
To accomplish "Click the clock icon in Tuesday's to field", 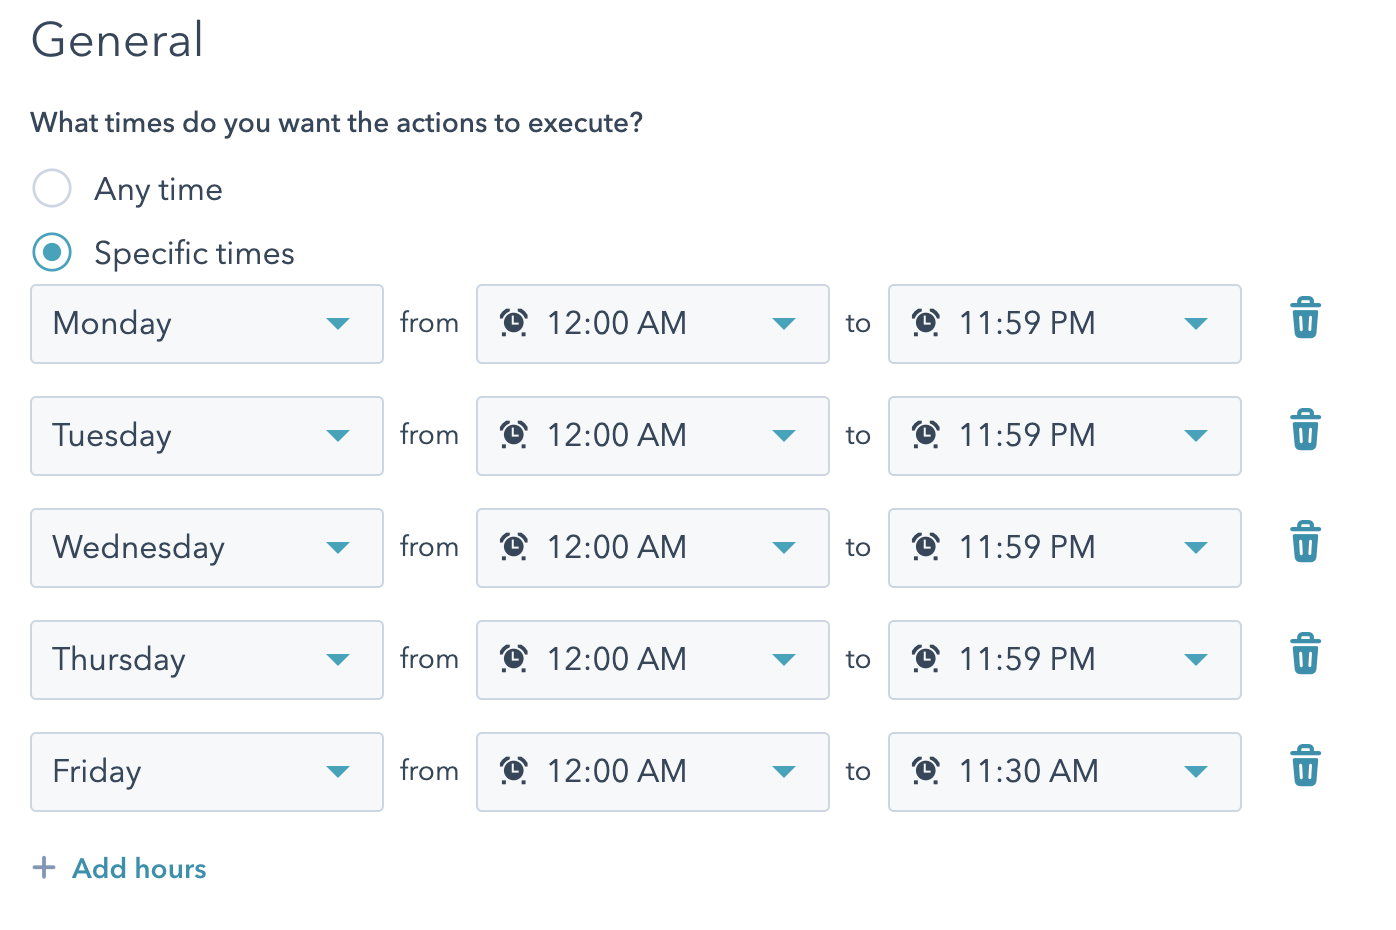I will (x=926, y=435).
